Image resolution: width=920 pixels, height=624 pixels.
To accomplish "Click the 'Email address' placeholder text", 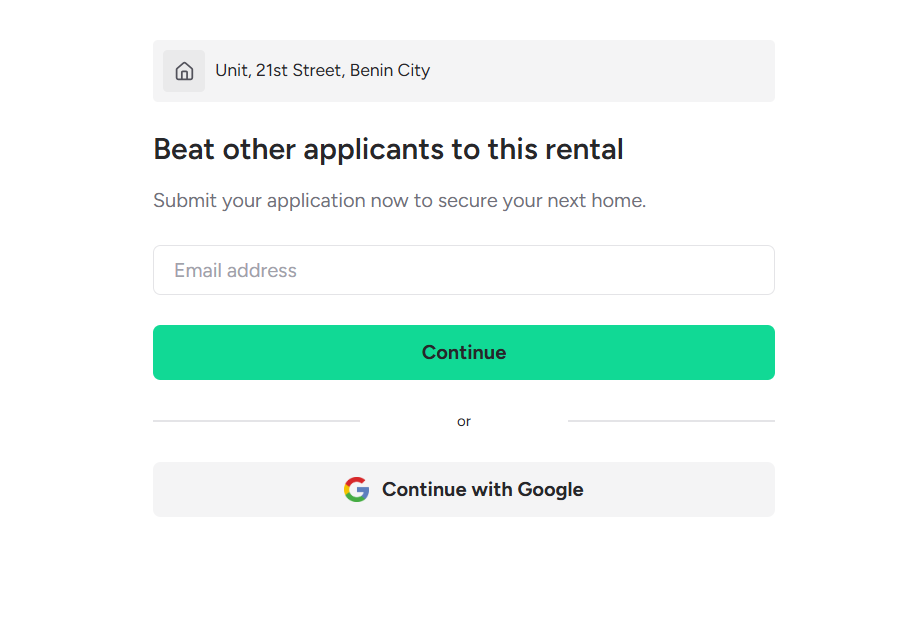I will coord(235,271).
